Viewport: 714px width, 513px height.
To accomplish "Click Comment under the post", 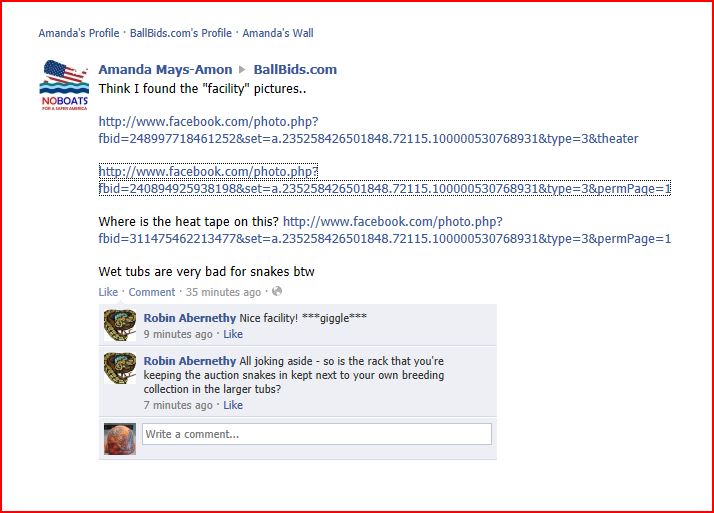I will (152, 292).
